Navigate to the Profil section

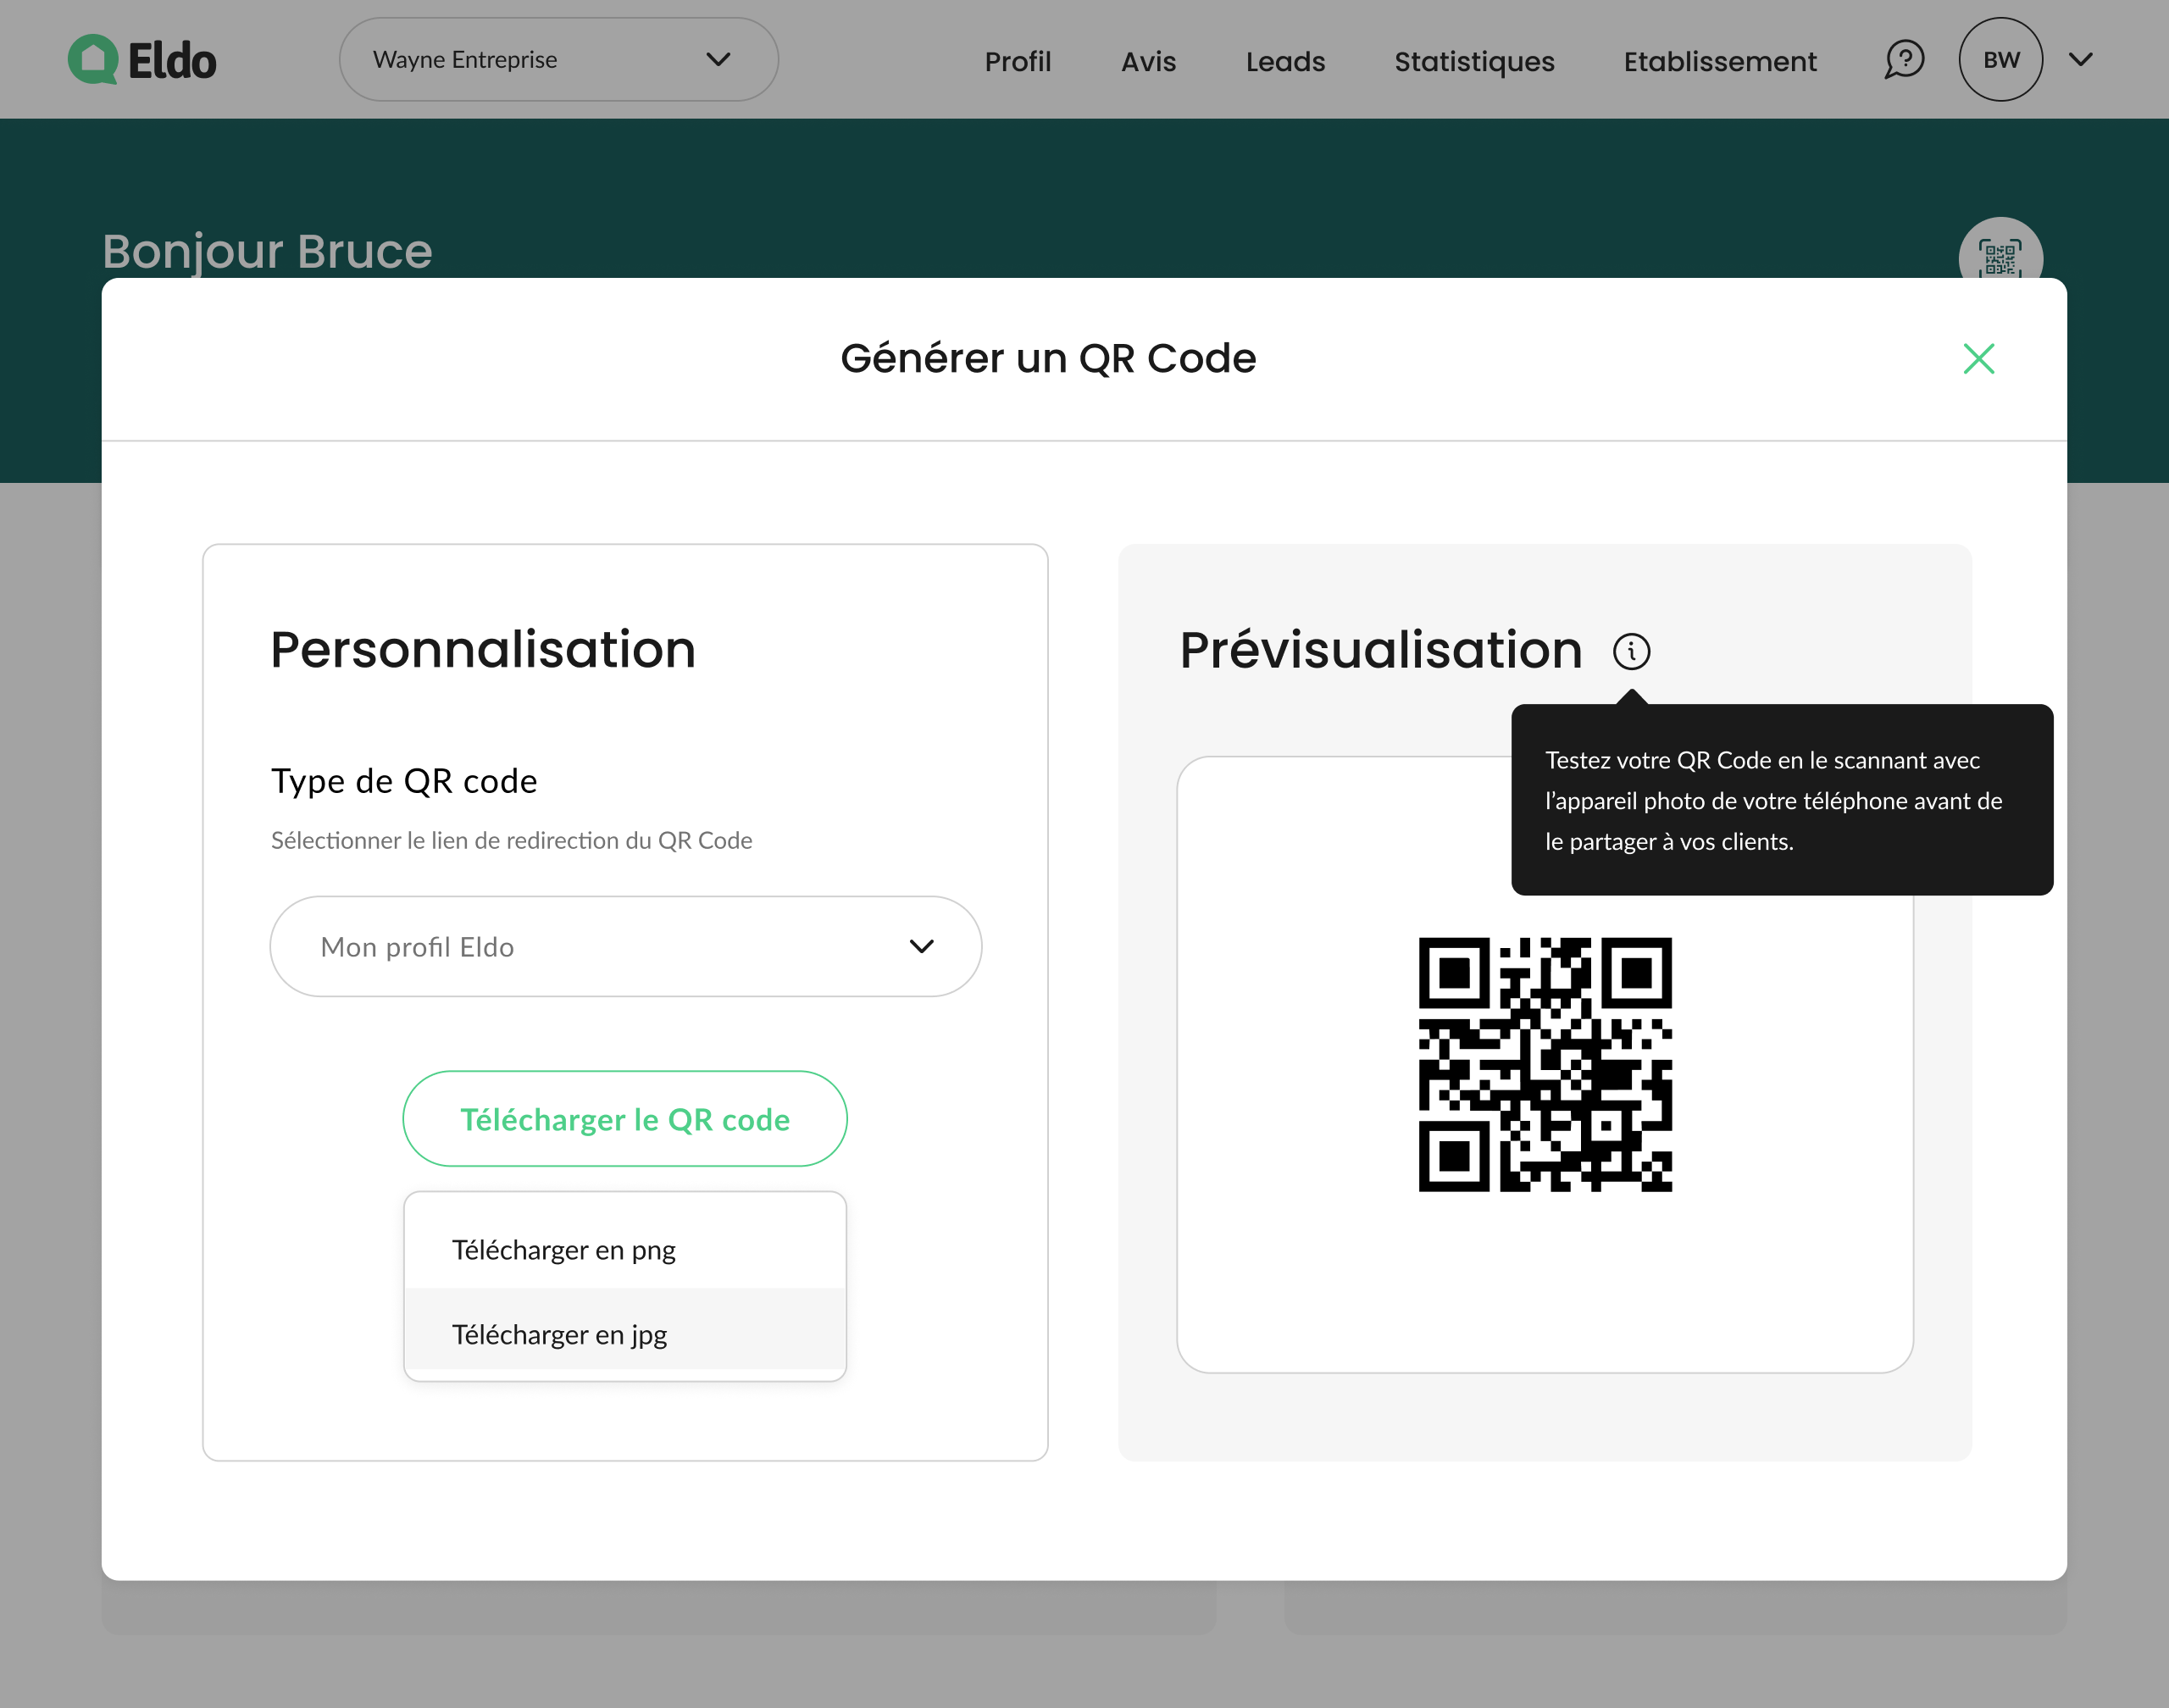pos(1017,61)
